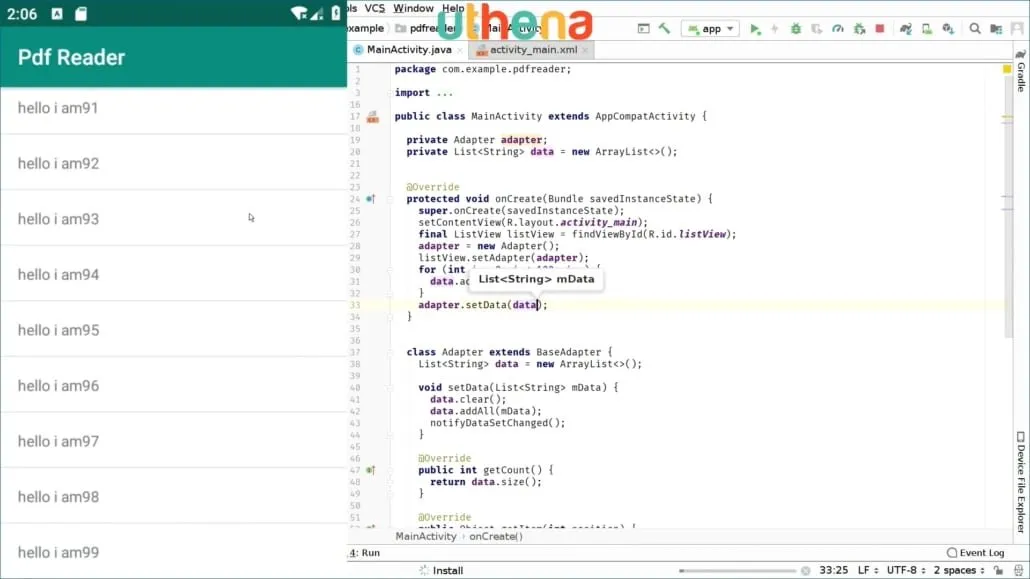Click related XML file gutter icon at line 17

tap(372, 117)
